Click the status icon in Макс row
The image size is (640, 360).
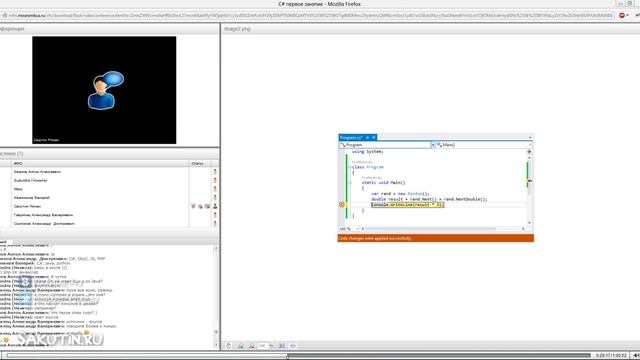[x=215, y=189]
